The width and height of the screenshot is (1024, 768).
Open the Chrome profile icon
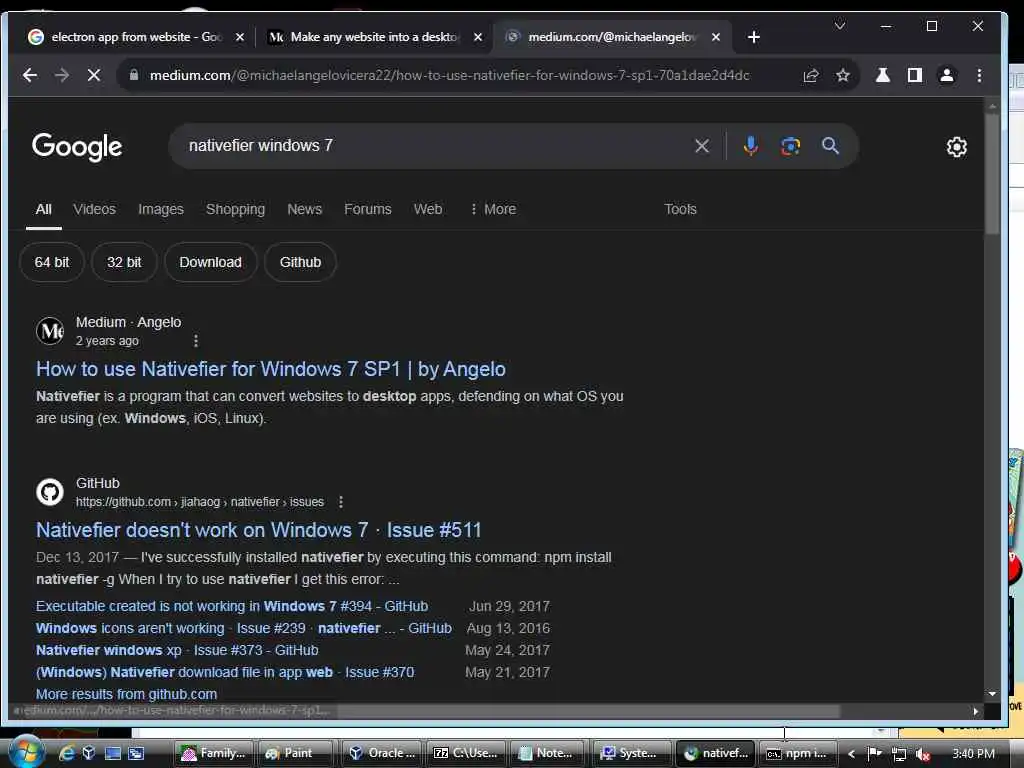pos(947,75)
